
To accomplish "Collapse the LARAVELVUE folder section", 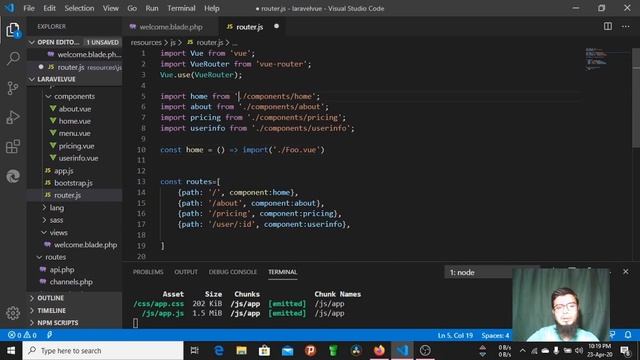I will (x=32, y=79).
